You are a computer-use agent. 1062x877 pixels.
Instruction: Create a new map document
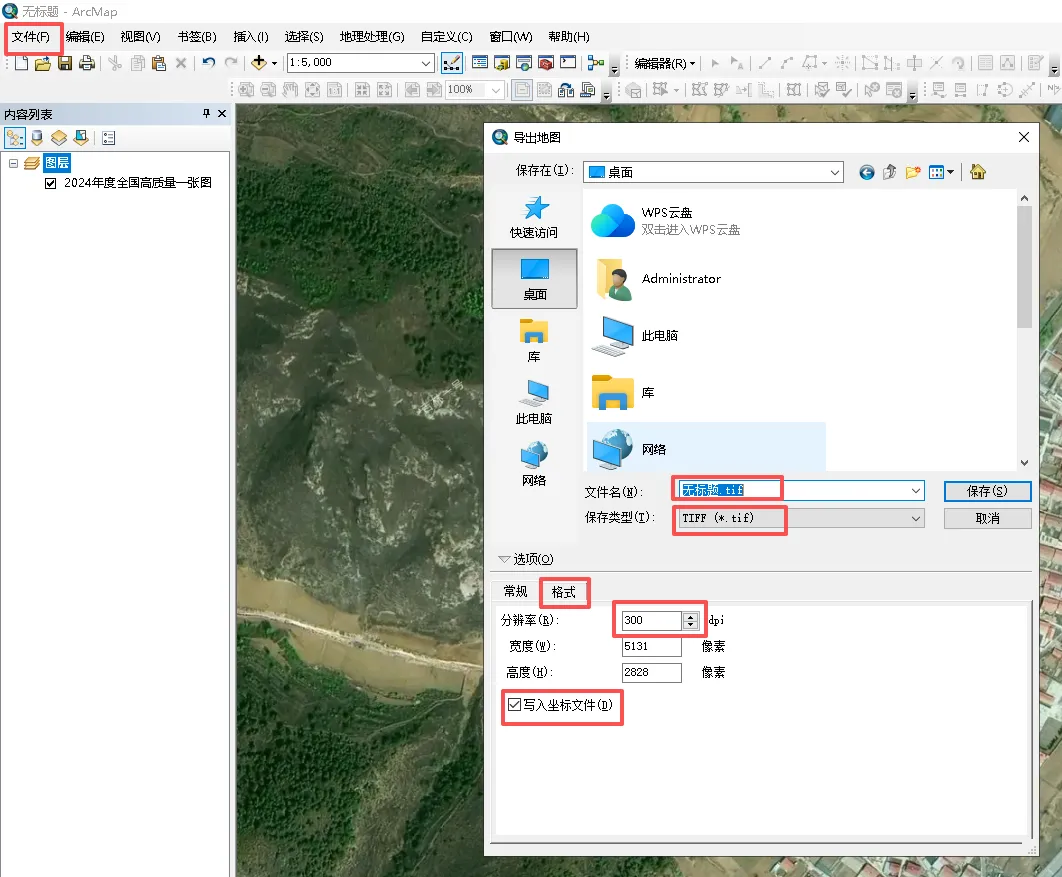click(22, 63)
